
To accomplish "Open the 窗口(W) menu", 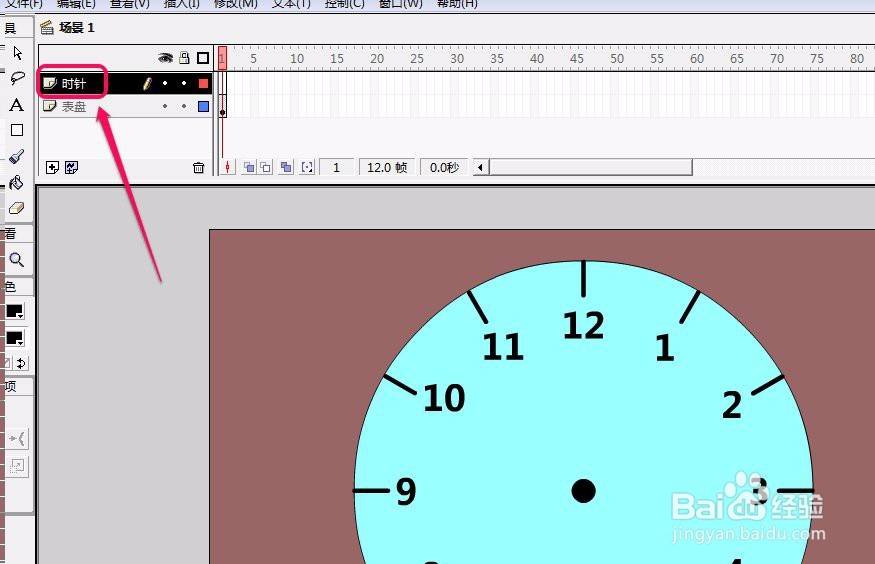I will [401, 3].
